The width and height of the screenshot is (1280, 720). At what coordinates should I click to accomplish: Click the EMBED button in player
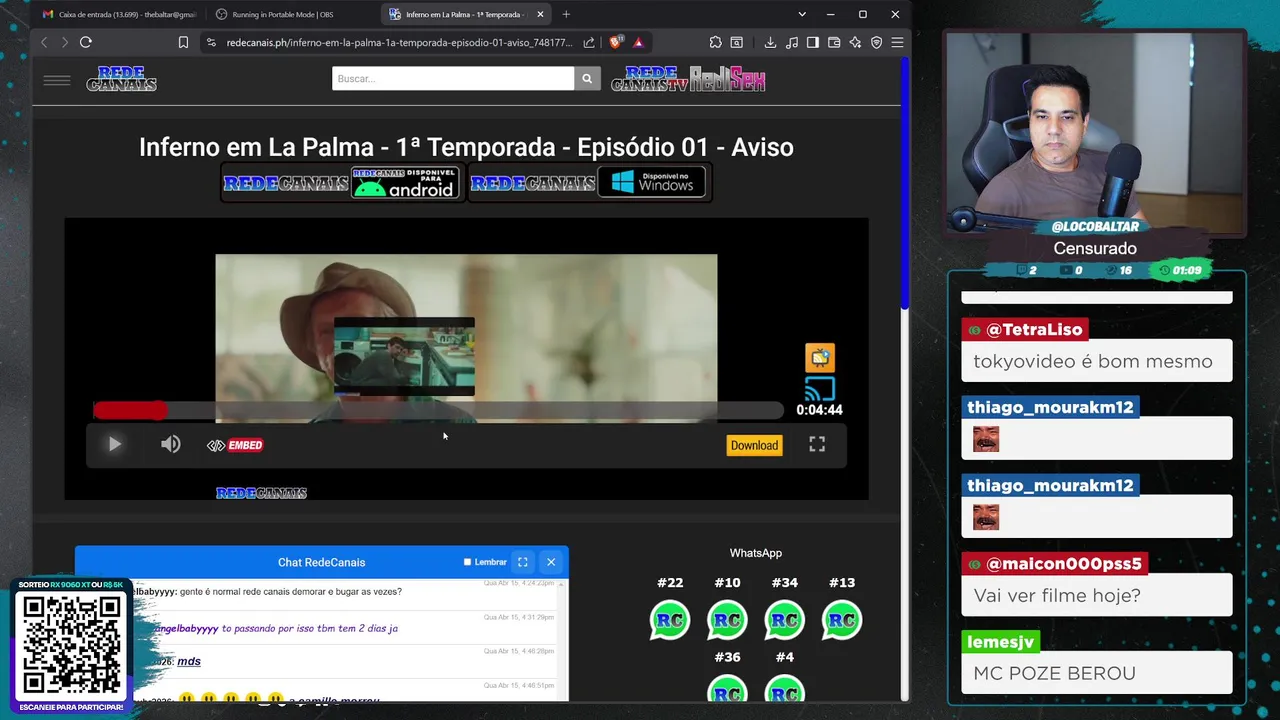point(235,445)
